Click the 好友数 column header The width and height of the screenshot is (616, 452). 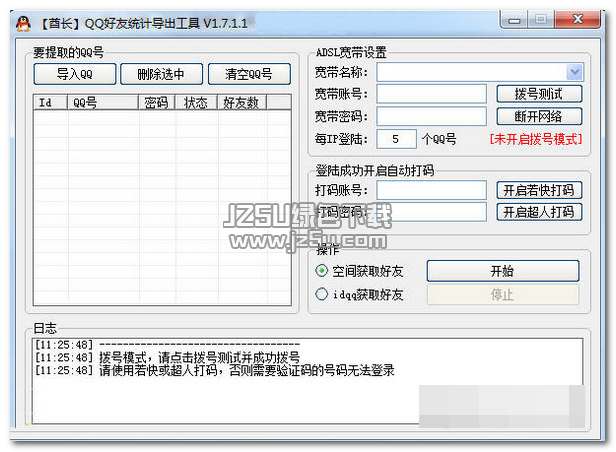[242, 102]
